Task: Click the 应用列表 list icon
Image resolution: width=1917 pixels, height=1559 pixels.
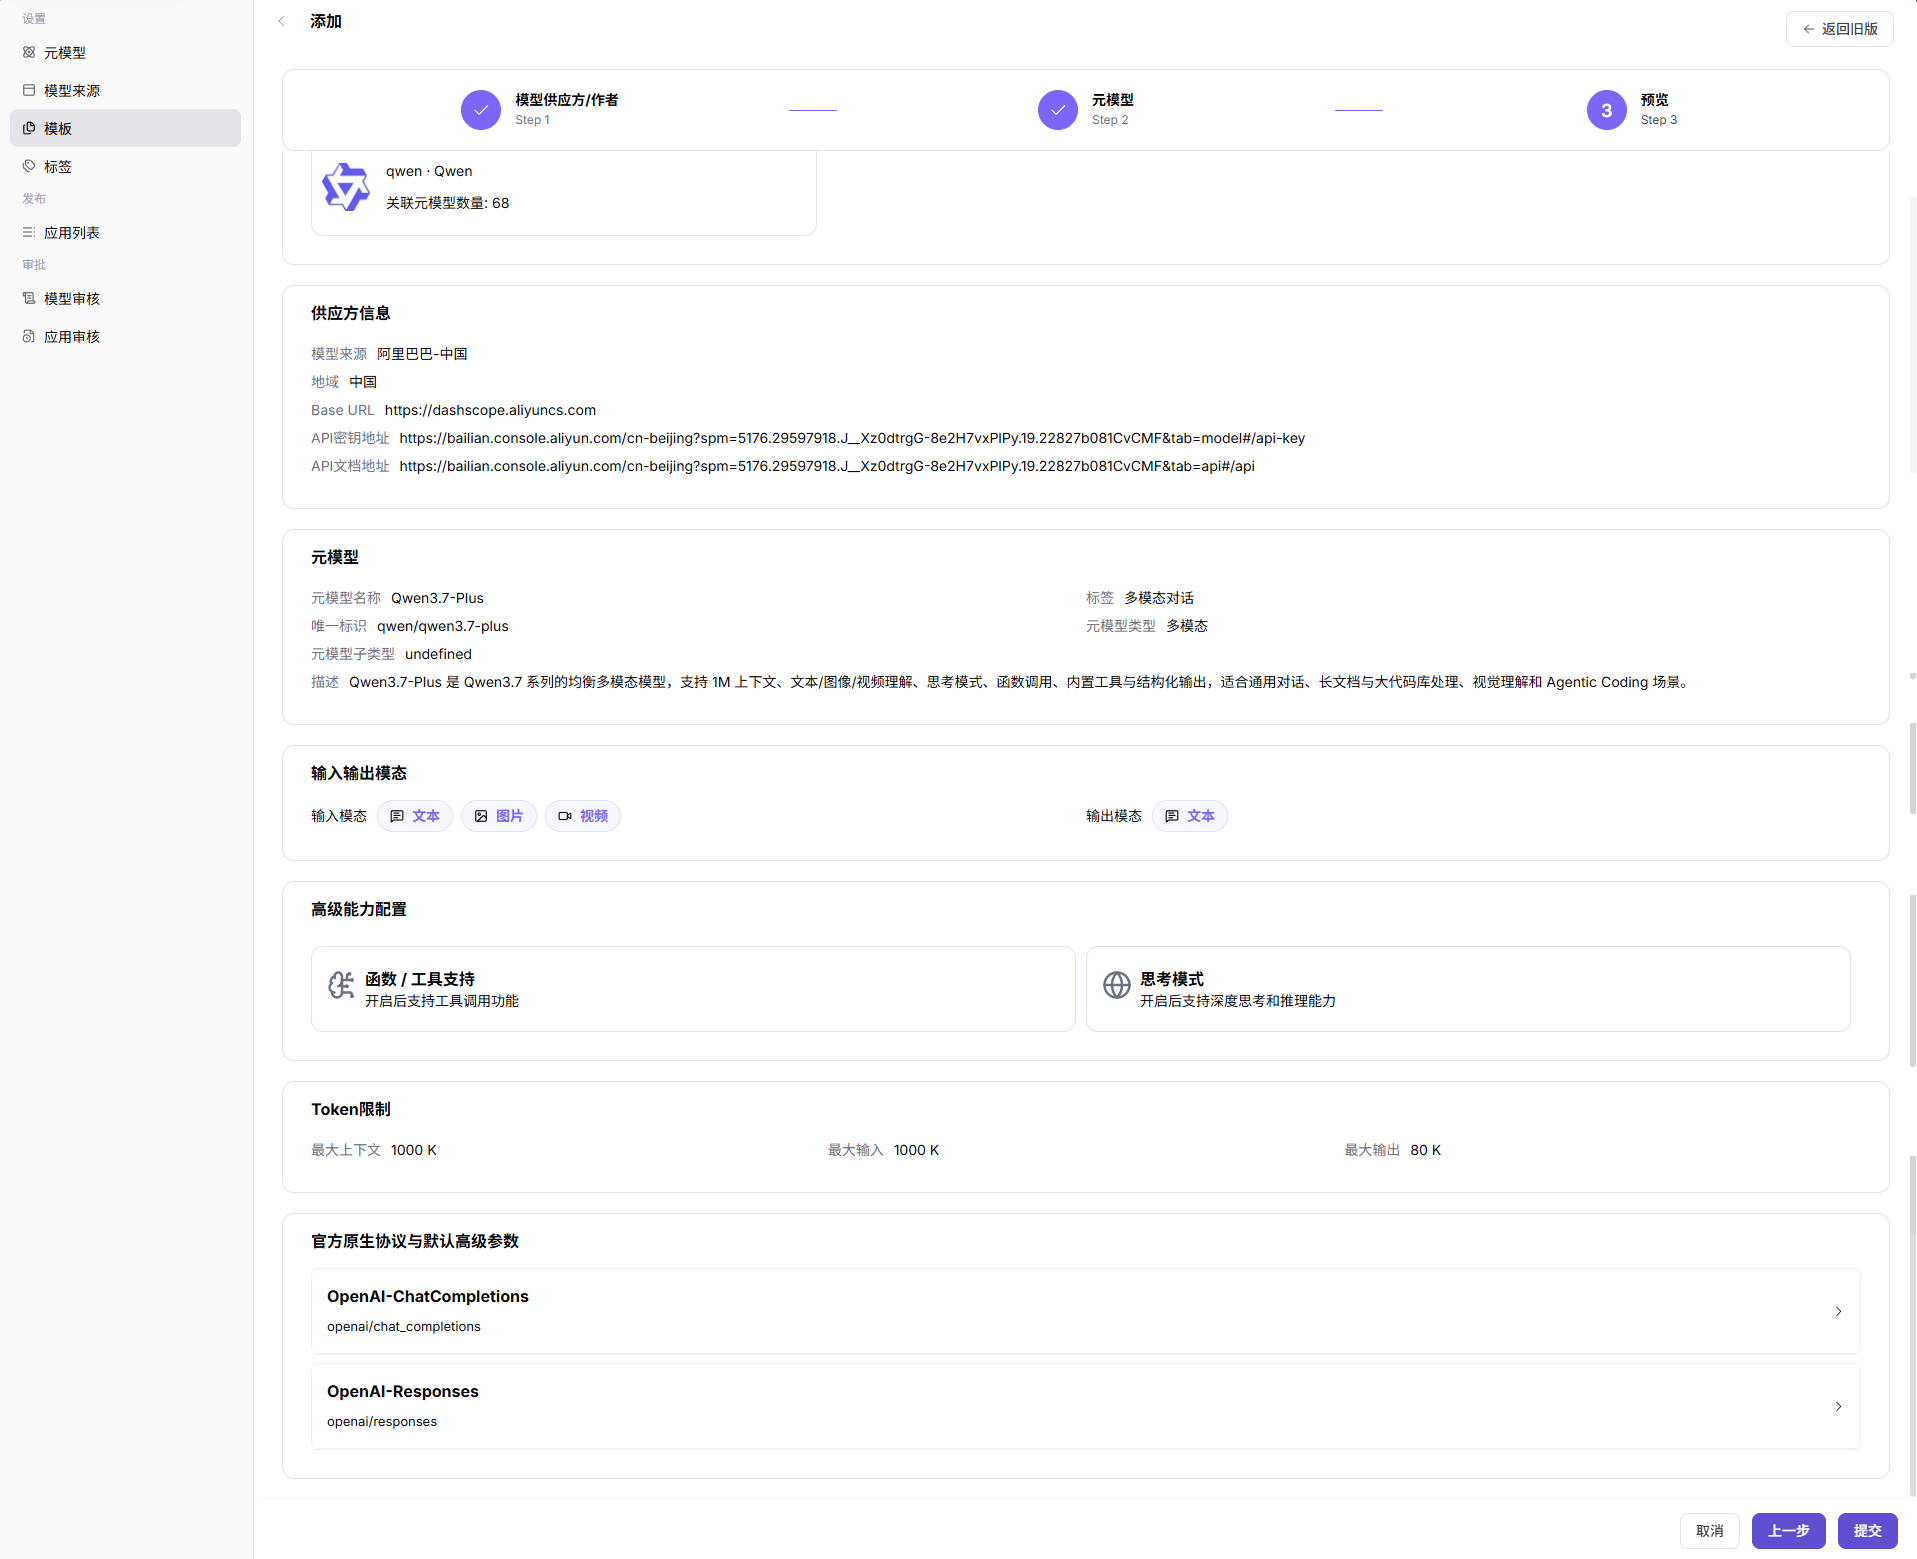Action: click(x=29, y=232)
